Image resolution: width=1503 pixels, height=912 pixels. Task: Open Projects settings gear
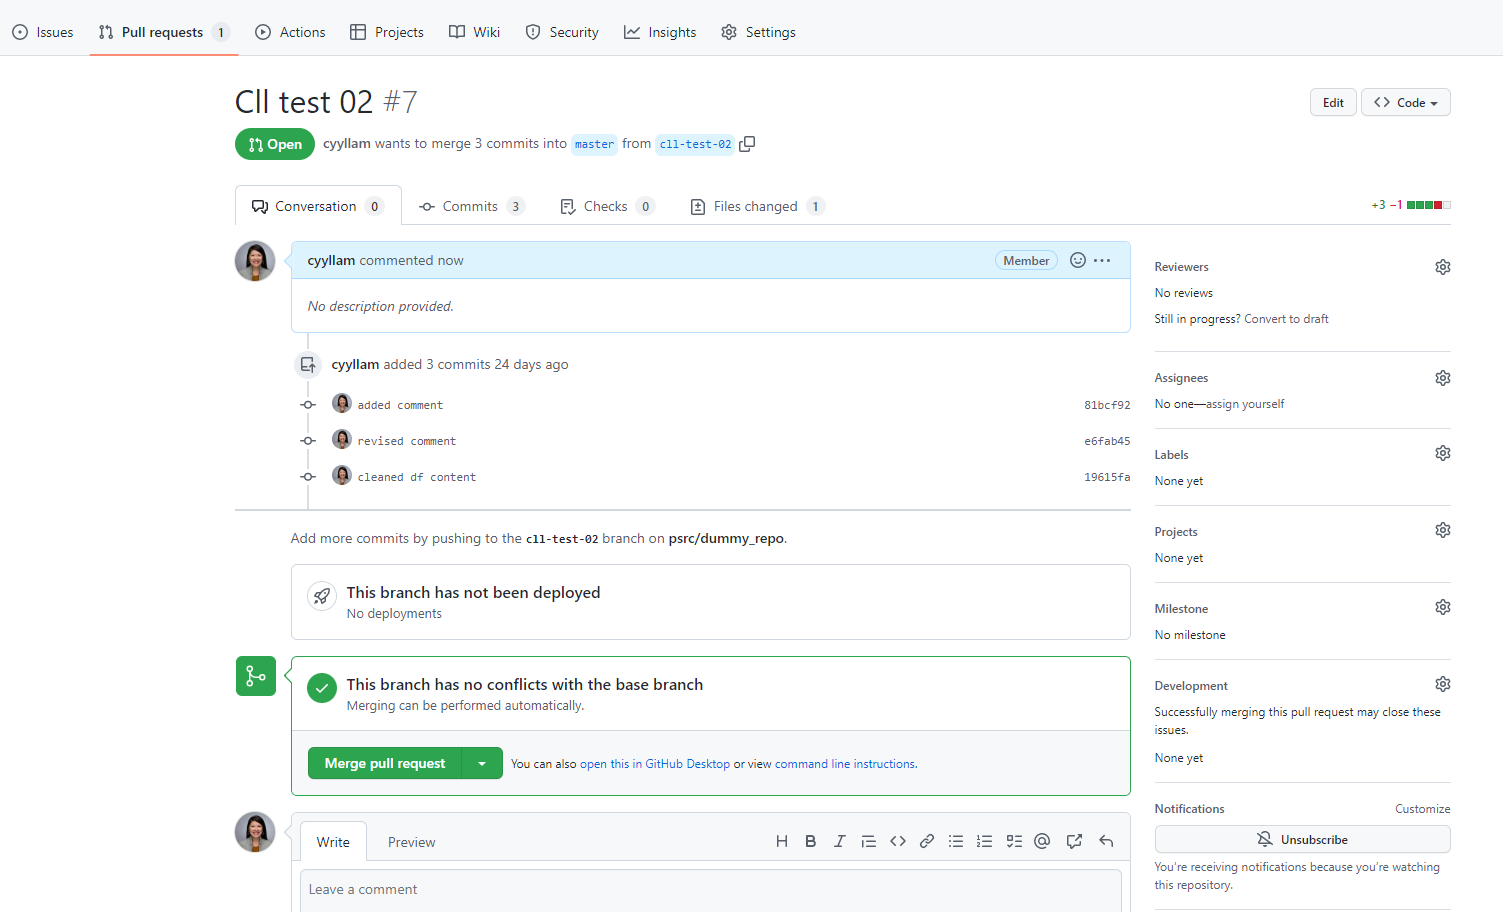1443,530
